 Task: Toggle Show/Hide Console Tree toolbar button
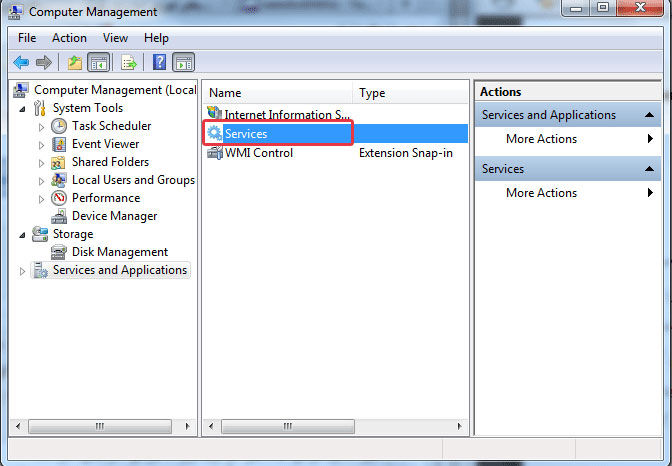[99, 63]
